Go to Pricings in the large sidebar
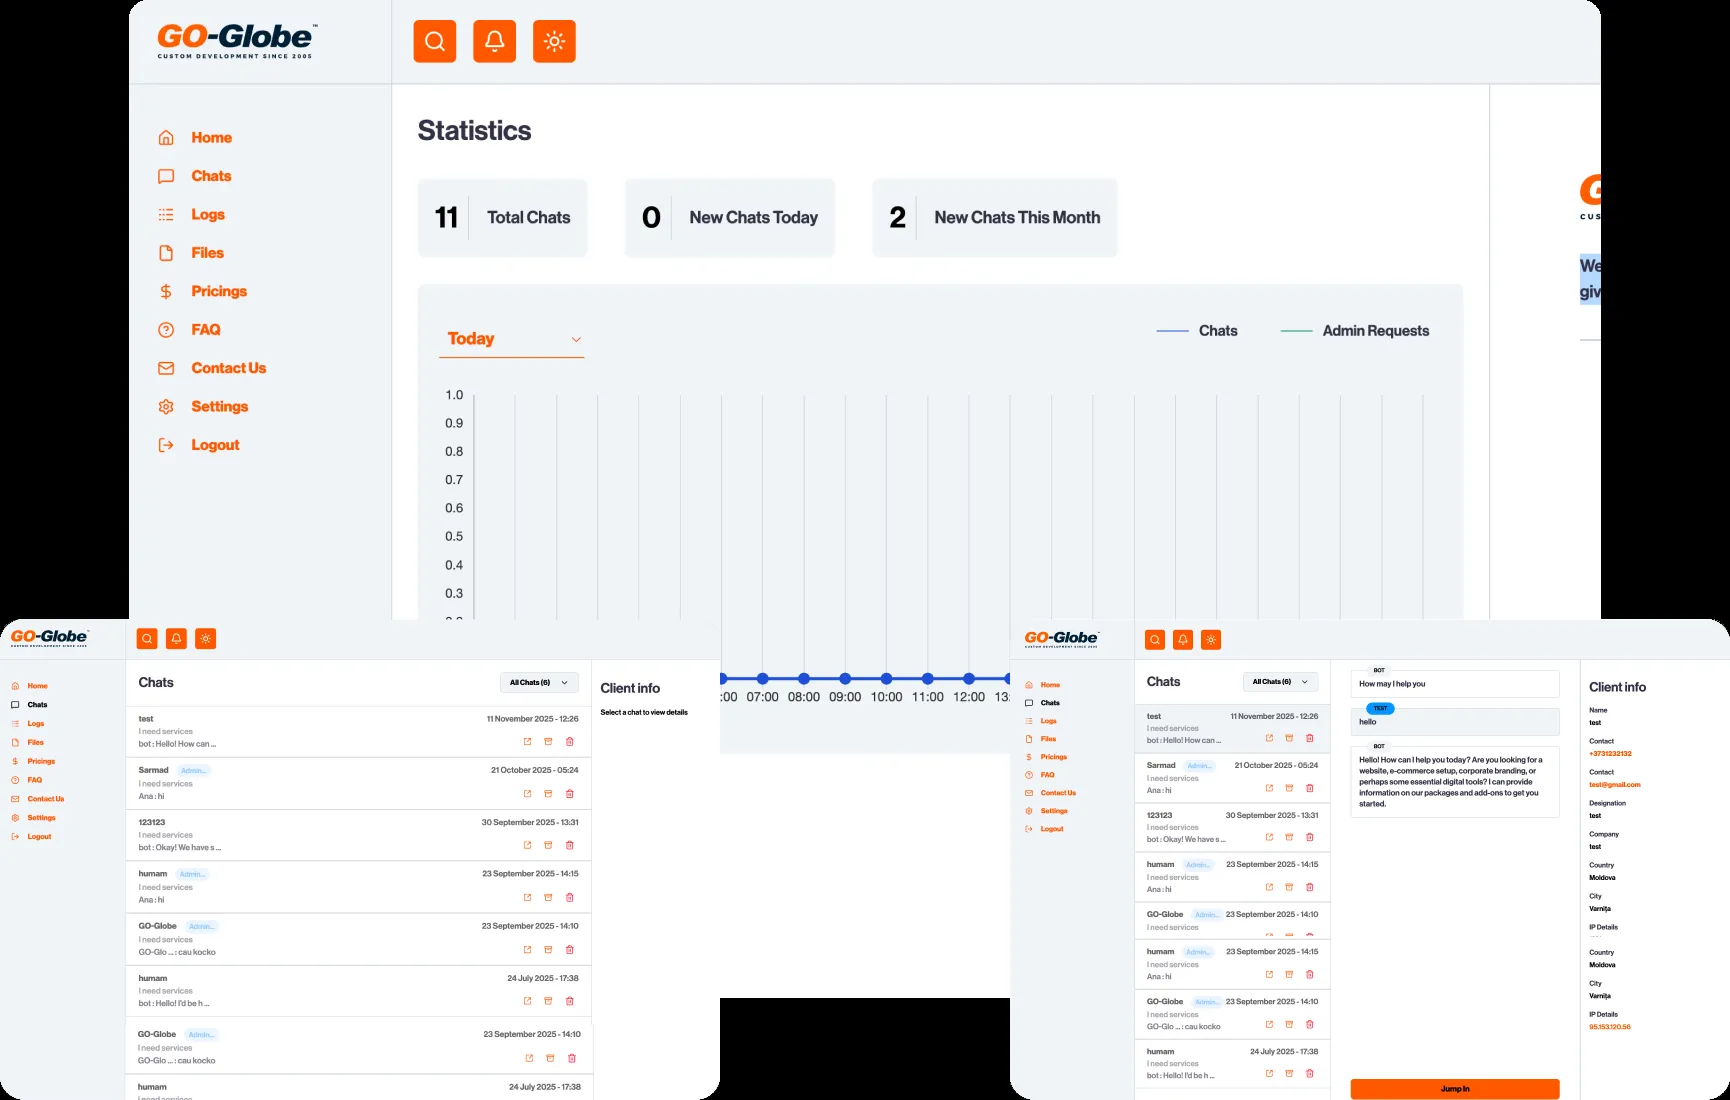Screen dimensions: 1730x1100 (x=218, y=291)
